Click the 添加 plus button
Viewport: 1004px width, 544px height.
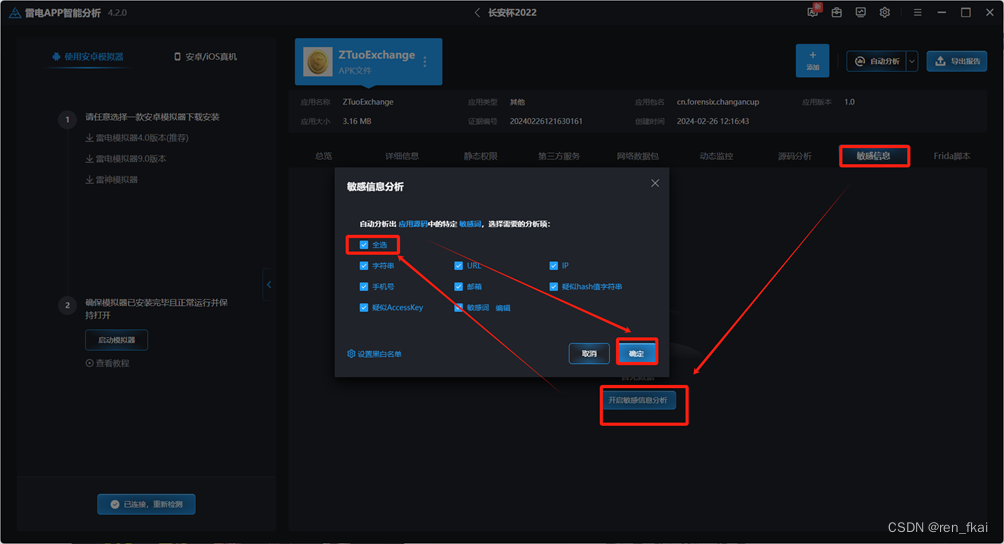[x=813, y=61]
